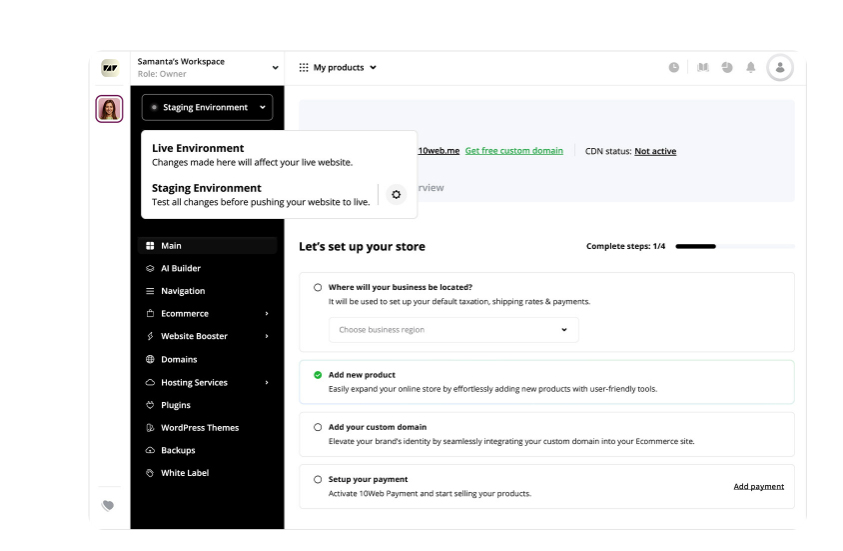This screenshot has width=843, height=551.
Task: Select the 'Add your custom domain' radio circle
Action: (x=318, y=427)
